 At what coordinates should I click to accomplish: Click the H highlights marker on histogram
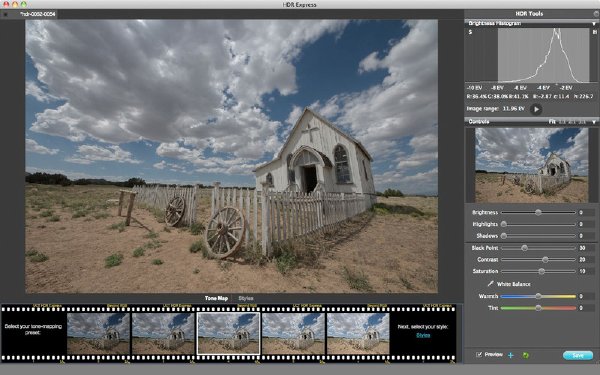595,32
